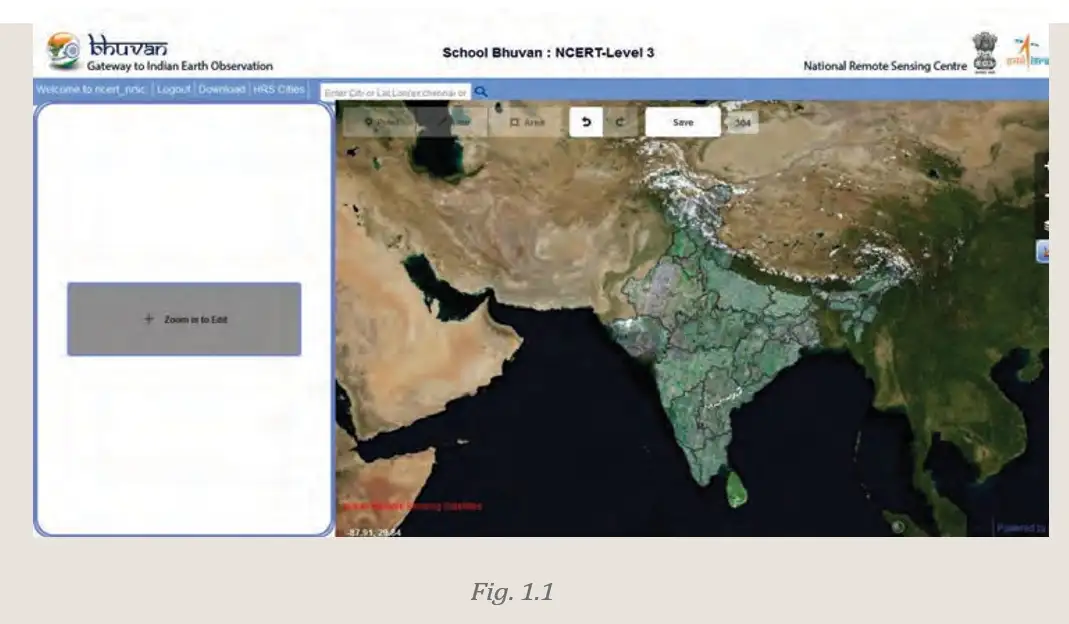Viewport: 1069px width, 624px height.
Task: Select the Area drawing tool
Action: coord(526,122)
